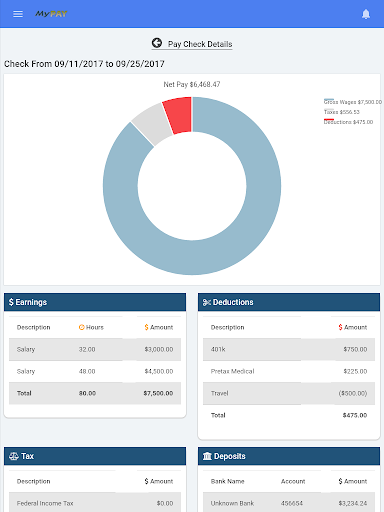384x512 pixels.
Task: Click dollar icon in Tax Amount column
Action: (x=146, y=481)
